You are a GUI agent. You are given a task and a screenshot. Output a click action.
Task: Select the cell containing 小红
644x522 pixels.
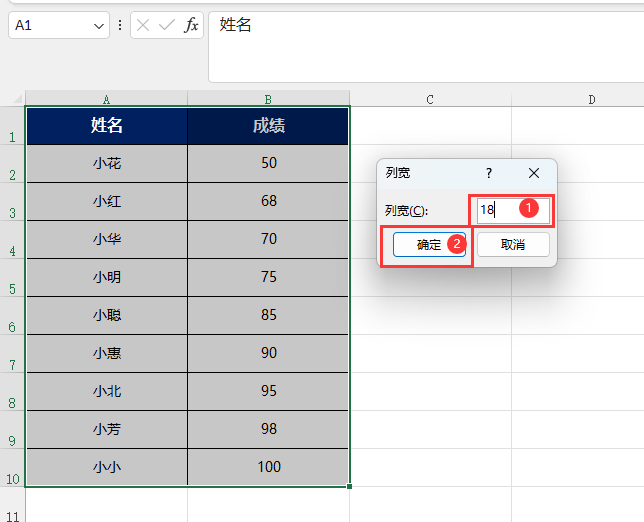point(107,202)
